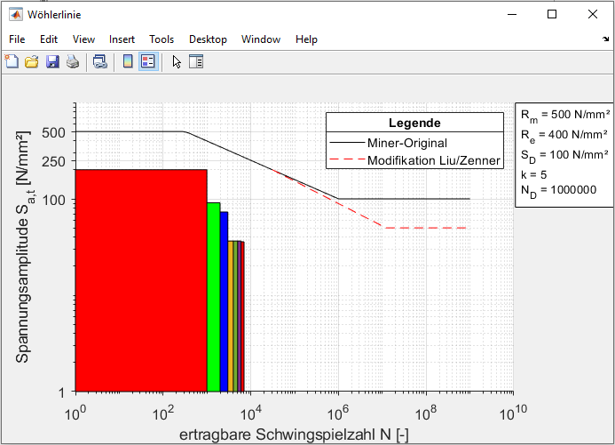615x445 pixels.
Task: Click the New Figure toolbar icon
Action: tap(12, 62)
